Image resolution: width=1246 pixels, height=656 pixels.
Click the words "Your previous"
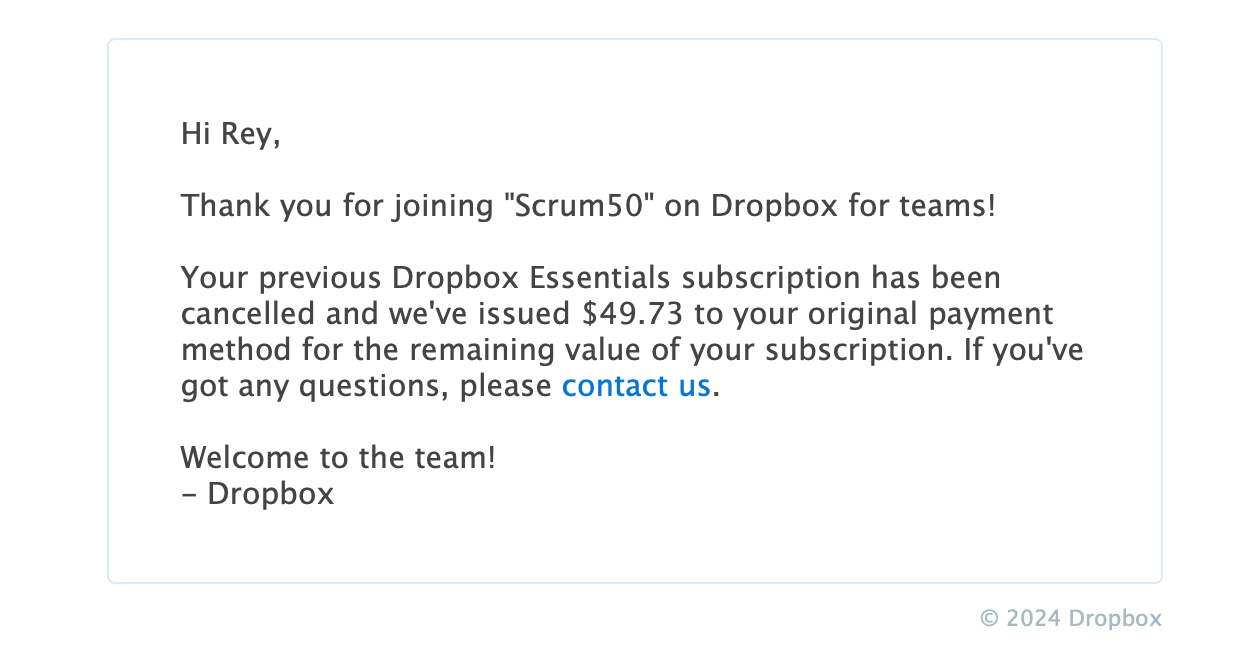pos(281,278)
